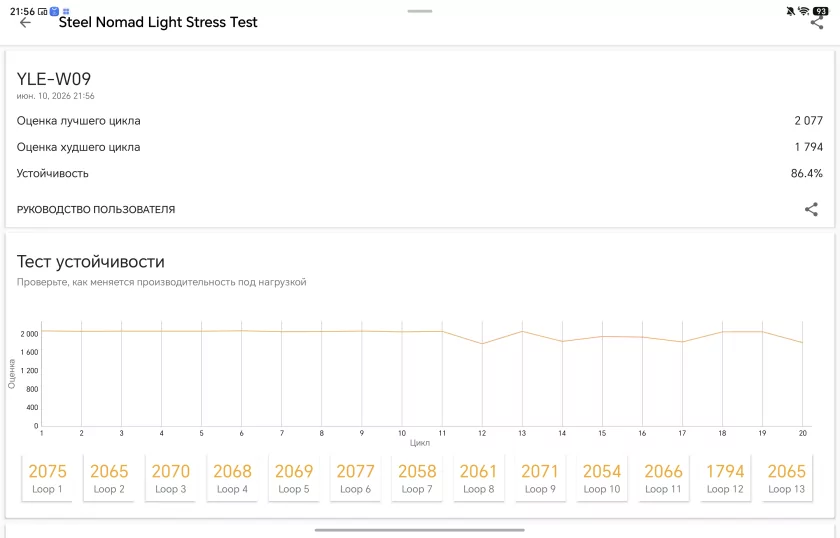Select the Loop 1 card scoring 2075
The image size is (840, 538).
47,478
